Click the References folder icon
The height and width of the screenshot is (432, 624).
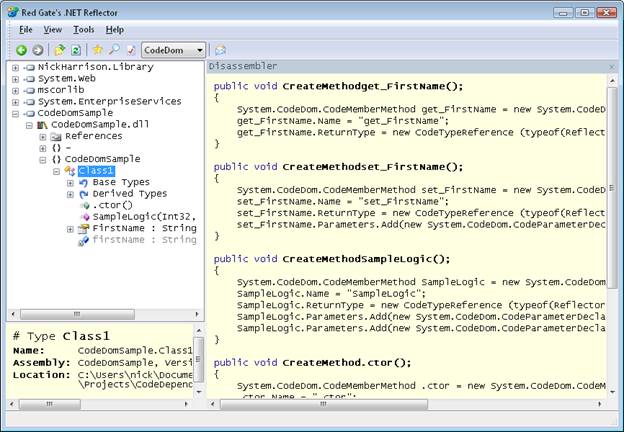(x=56, y=137)
